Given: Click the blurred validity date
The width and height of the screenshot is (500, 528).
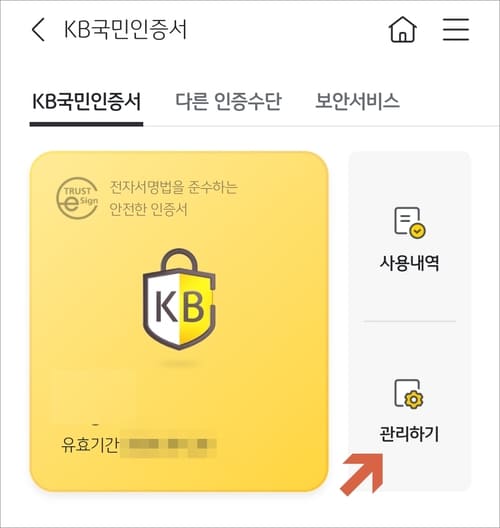Looking at the screenshot, I should tap(169, 446).
